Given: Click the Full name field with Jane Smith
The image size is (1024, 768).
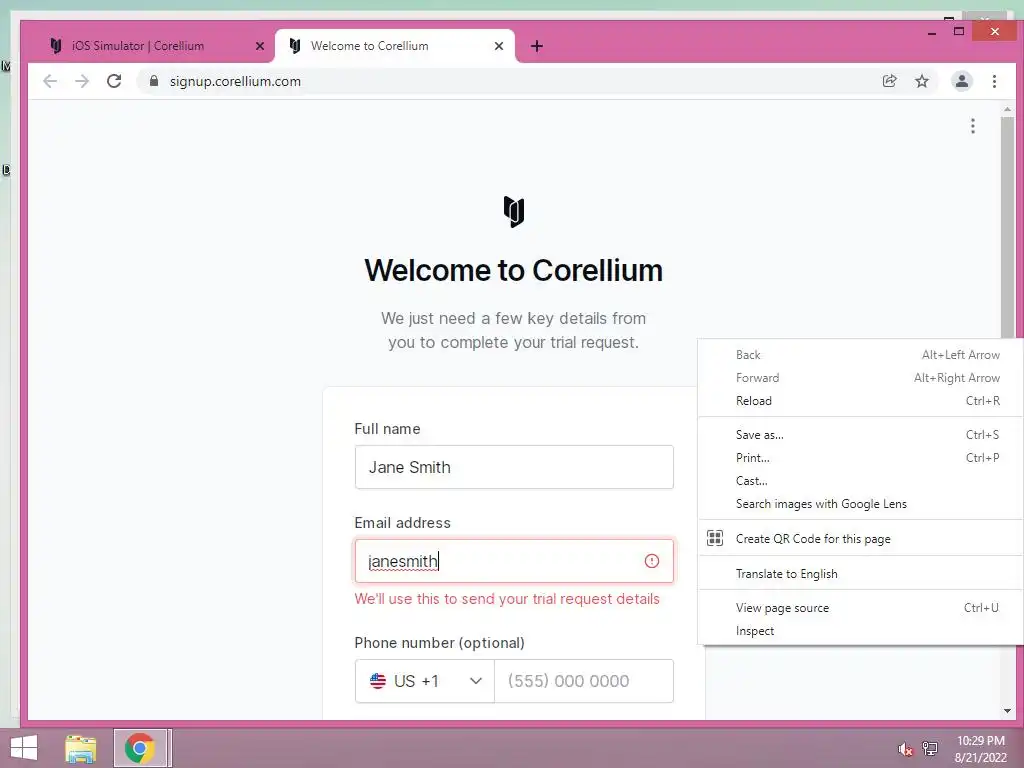Looking at the screenshot, I should click(514, 467).
